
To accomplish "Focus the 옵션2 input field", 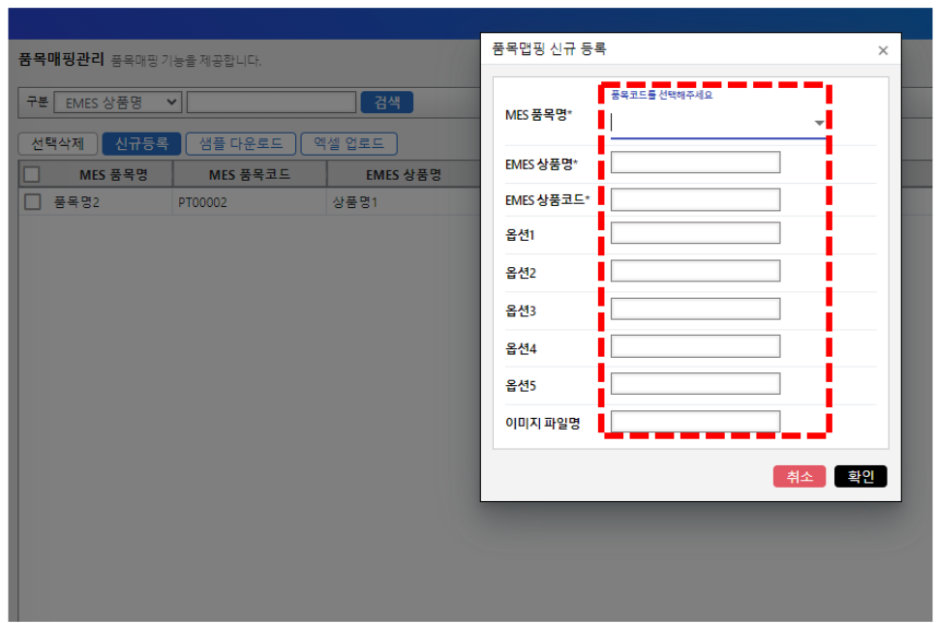I will pyautogui.click(x=695, y=271).
